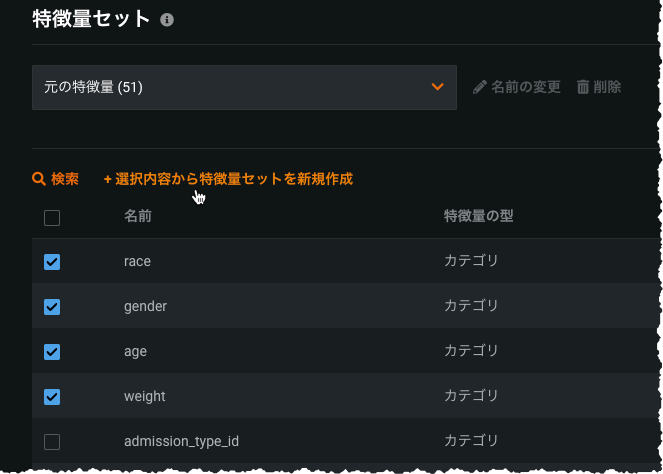This screenshot has width=663, height=474.
Task: Click 選択内容から特徴量セットを新規作成 link
Action: pos(228,179)
